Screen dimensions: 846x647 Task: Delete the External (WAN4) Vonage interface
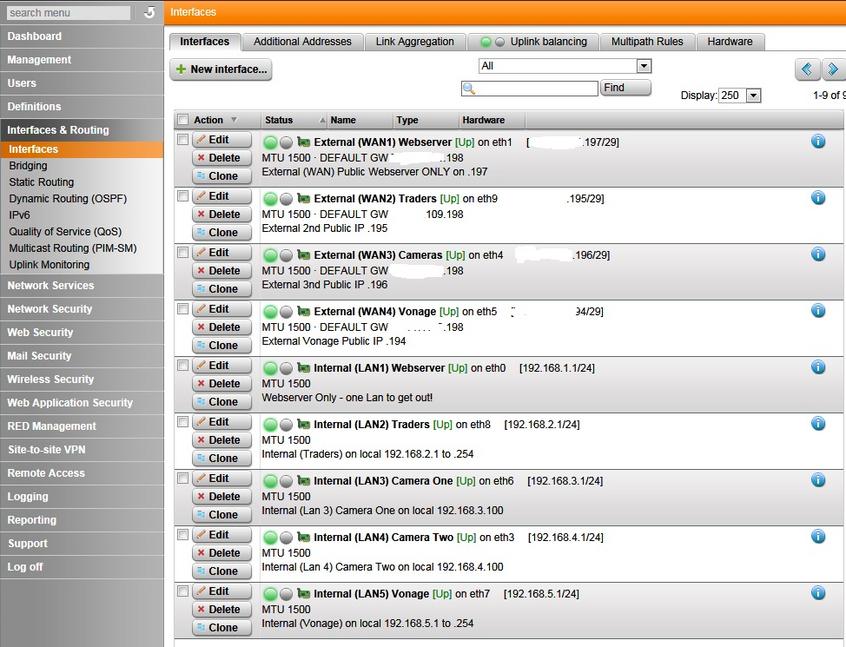coord(217,327)
